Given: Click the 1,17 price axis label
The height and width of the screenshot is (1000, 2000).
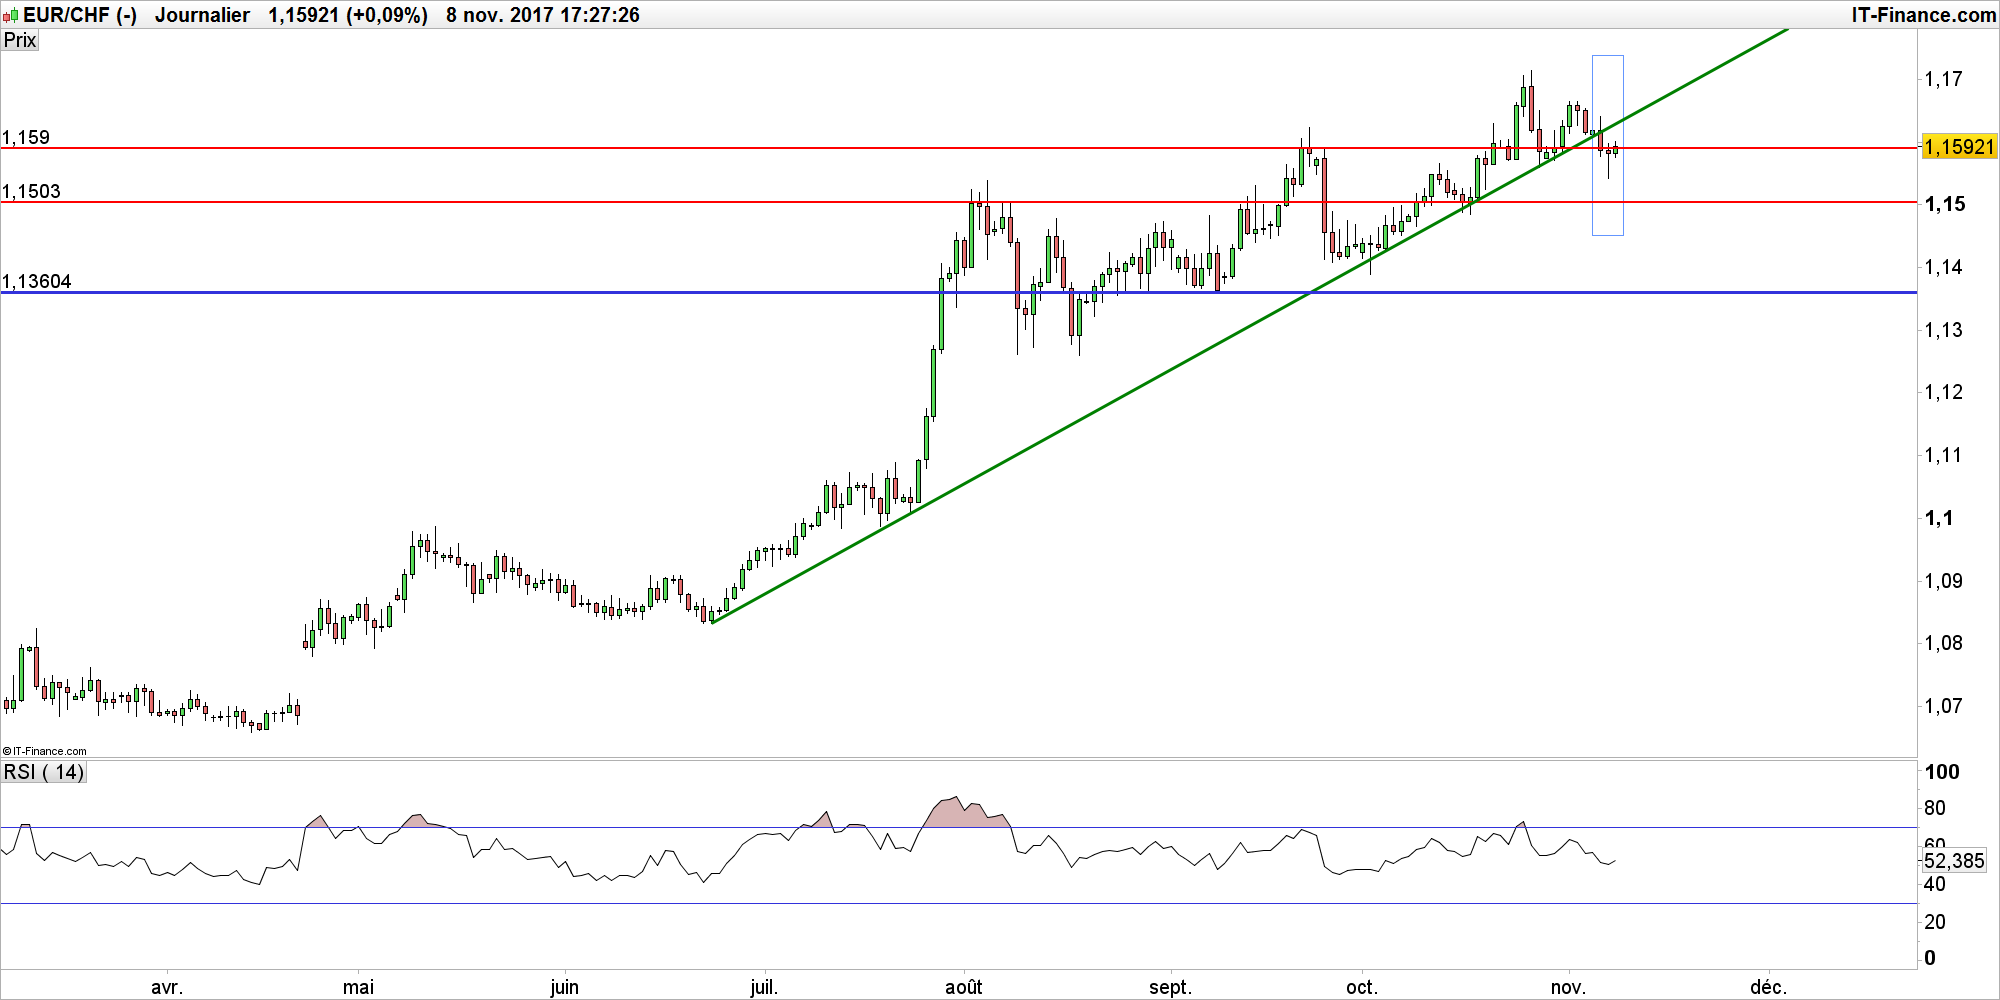Looking at the screenshot, I should [1944, 79].
